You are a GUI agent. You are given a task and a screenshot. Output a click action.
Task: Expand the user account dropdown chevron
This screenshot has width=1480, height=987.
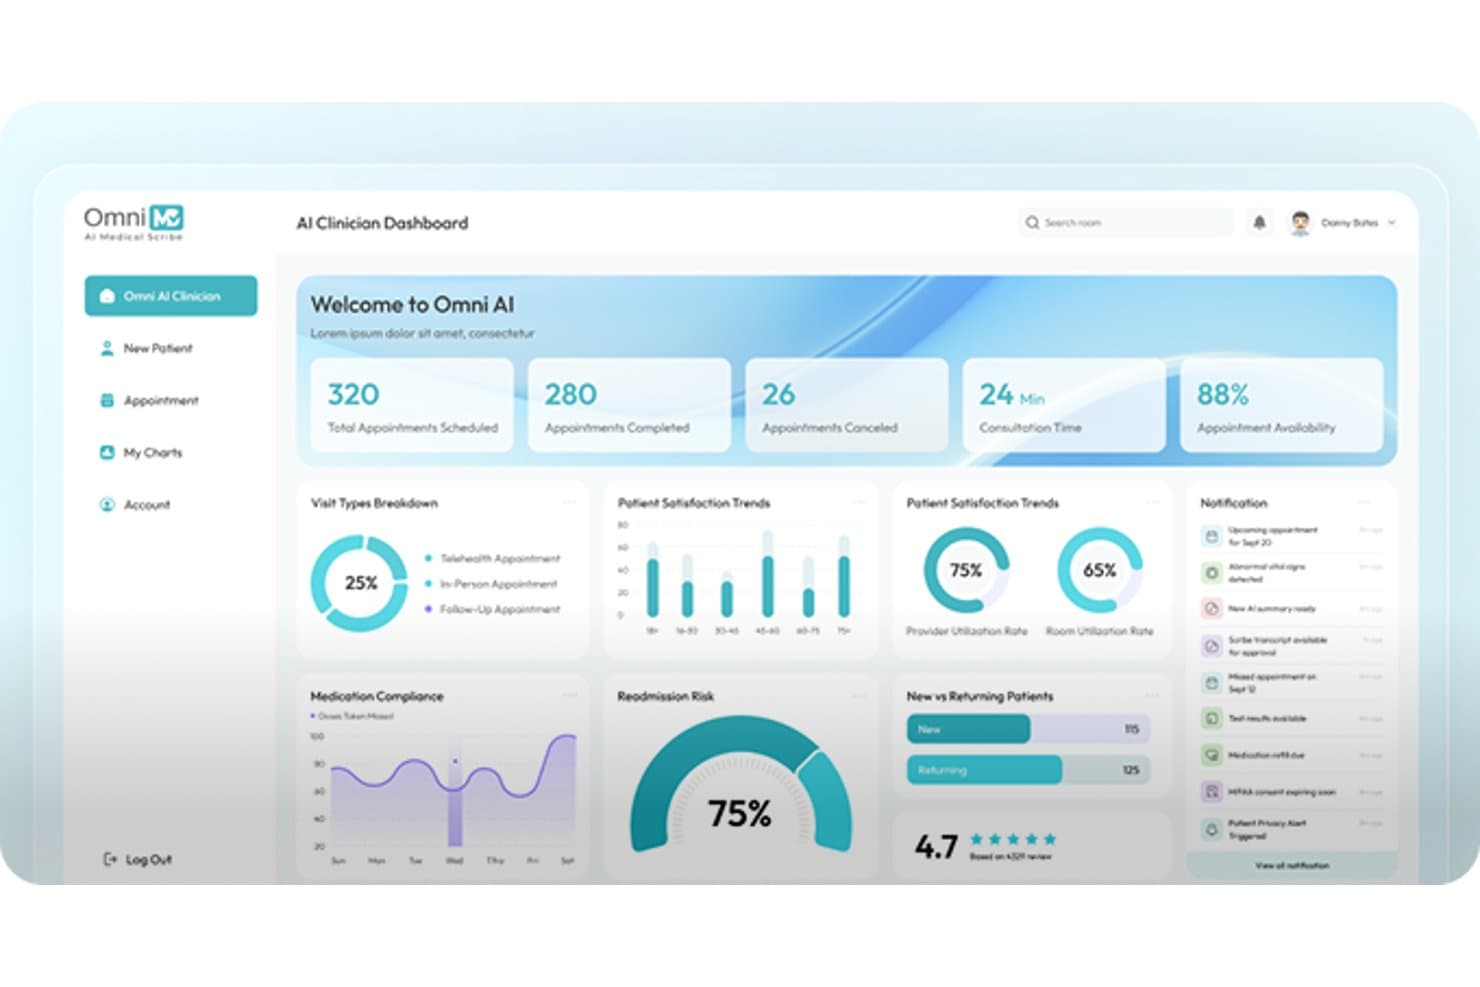1392,223
